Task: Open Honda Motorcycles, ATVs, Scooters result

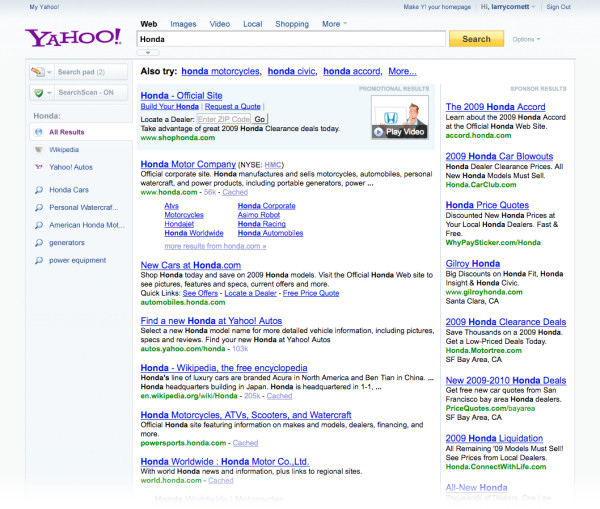Action: (x=246, y=415)
